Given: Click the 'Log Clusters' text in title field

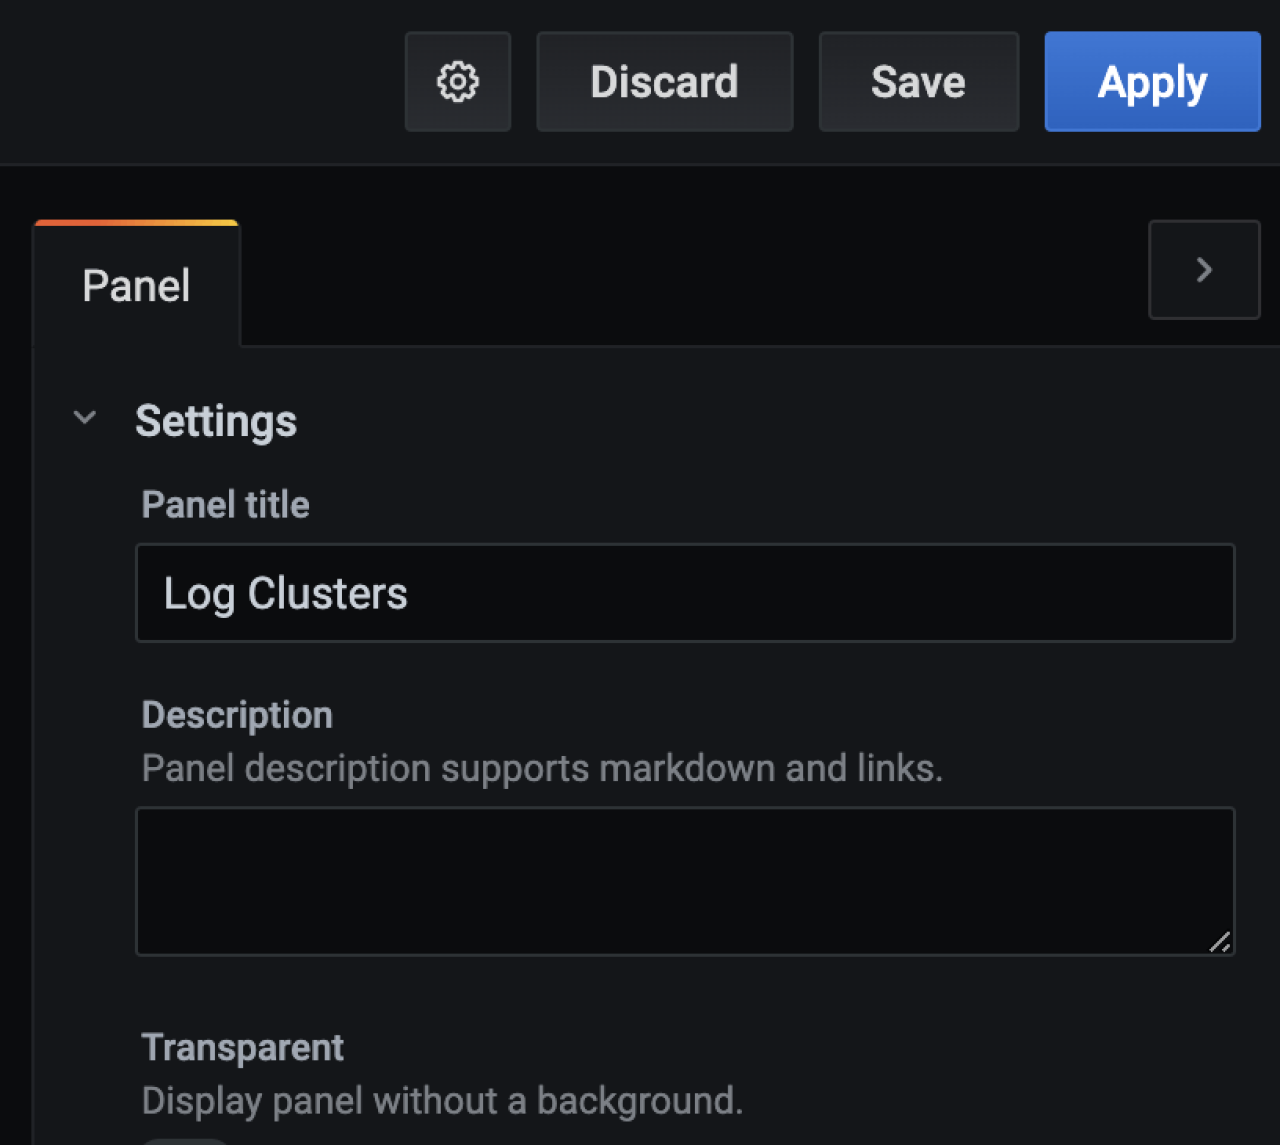Looking at the screenshot, I should coord(286,594).
